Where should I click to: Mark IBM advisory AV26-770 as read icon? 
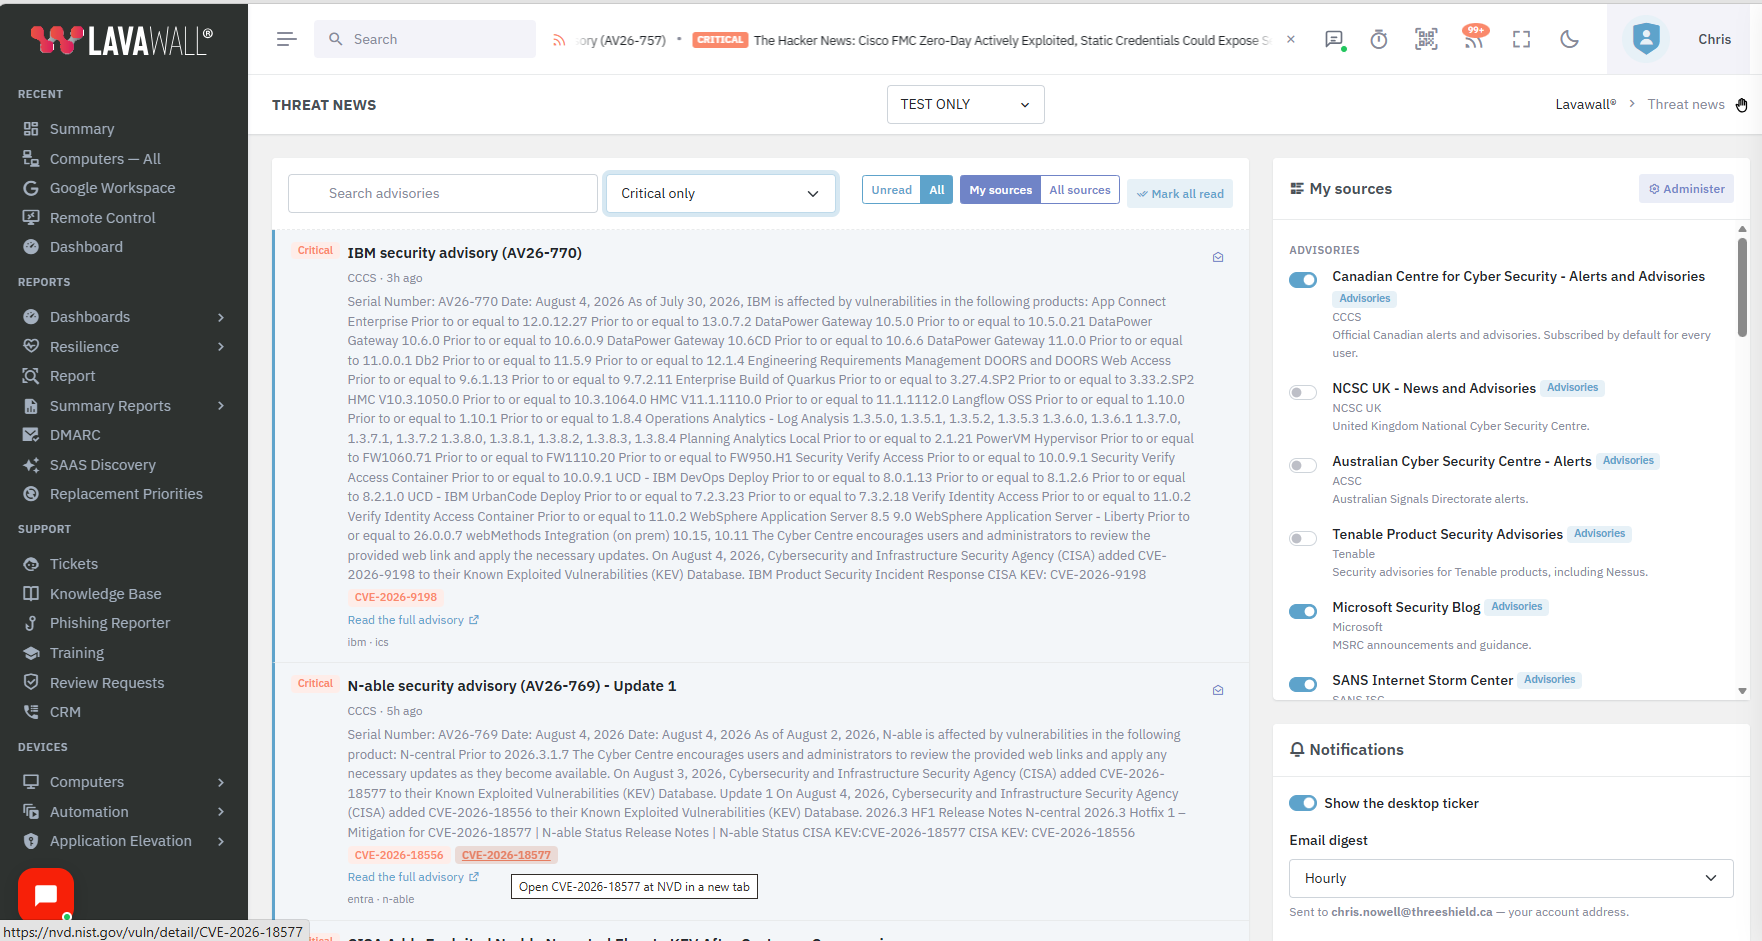(1218, 257)
